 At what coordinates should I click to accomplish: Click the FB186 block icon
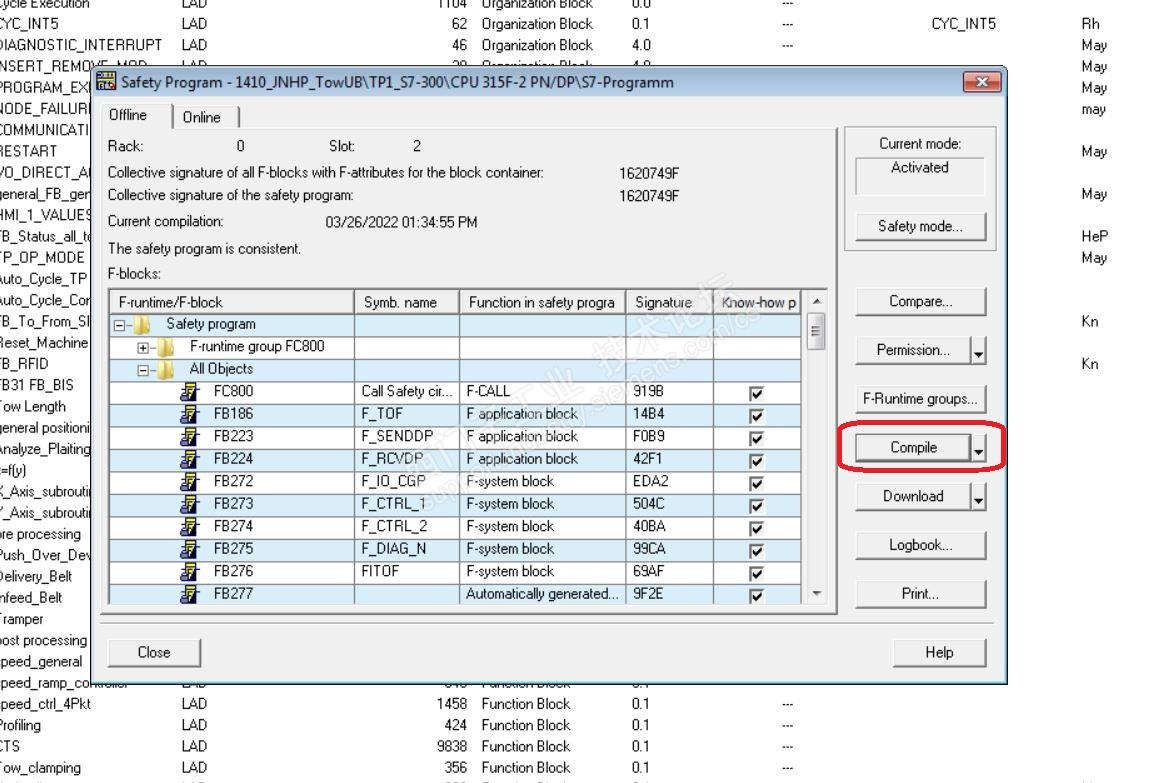tap(185, 414)
